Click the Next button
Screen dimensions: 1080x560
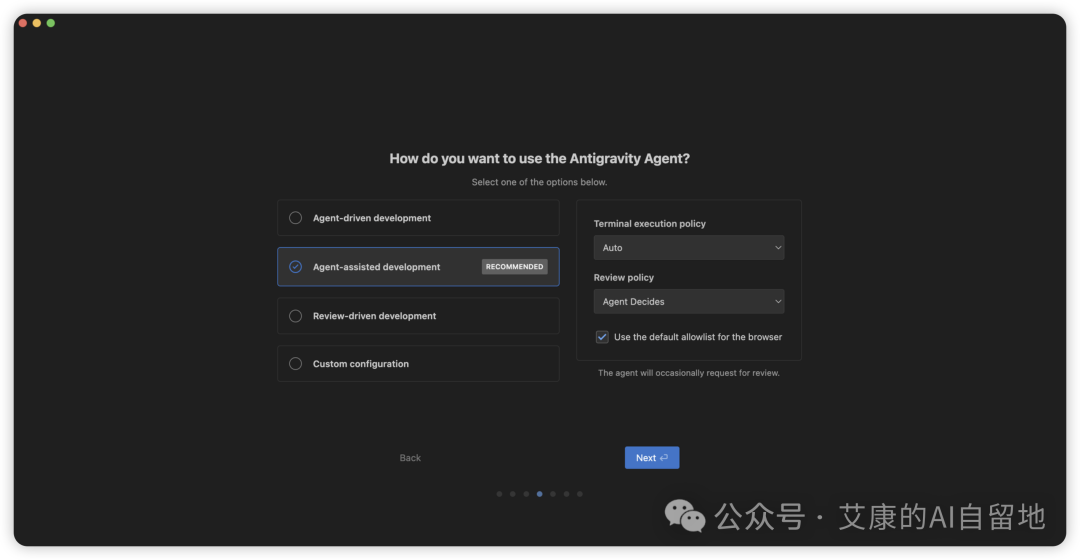point(652,457)
